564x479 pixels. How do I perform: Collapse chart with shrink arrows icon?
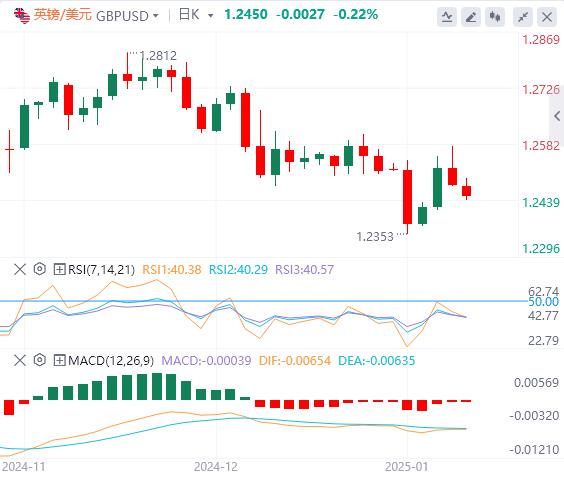click(x=523, y=17)
